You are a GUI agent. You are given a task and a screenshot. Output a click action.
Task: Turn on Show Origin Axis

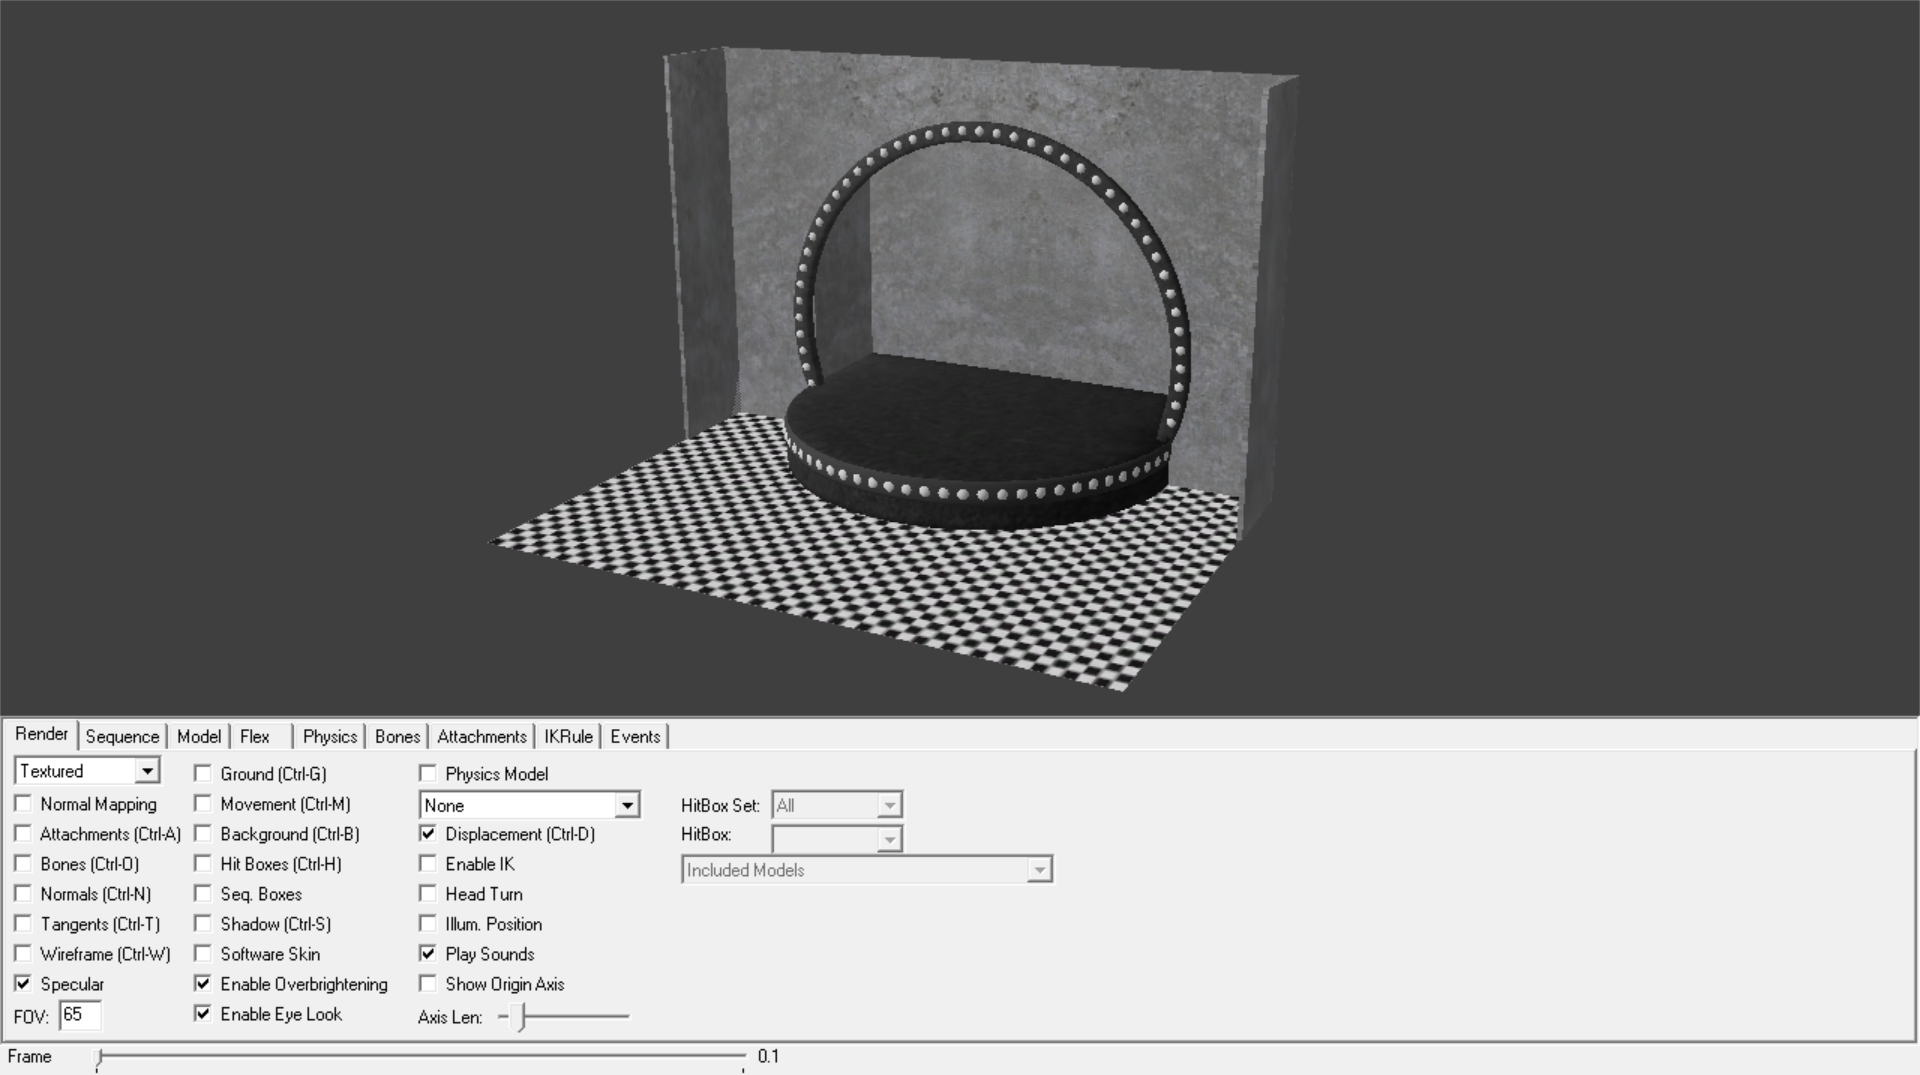coord(428,983)
